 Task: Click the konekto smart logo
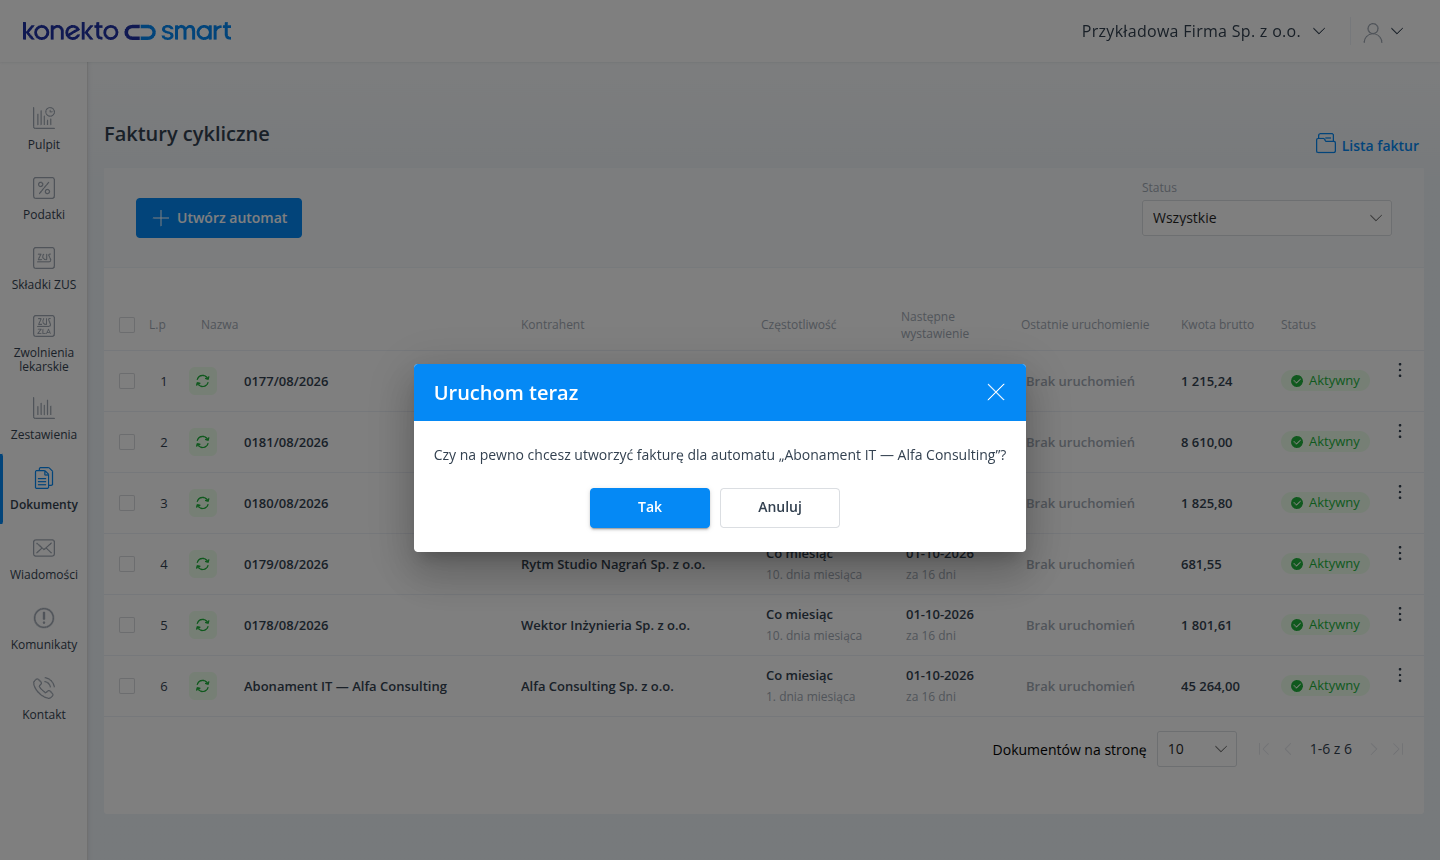click(127, 31)
